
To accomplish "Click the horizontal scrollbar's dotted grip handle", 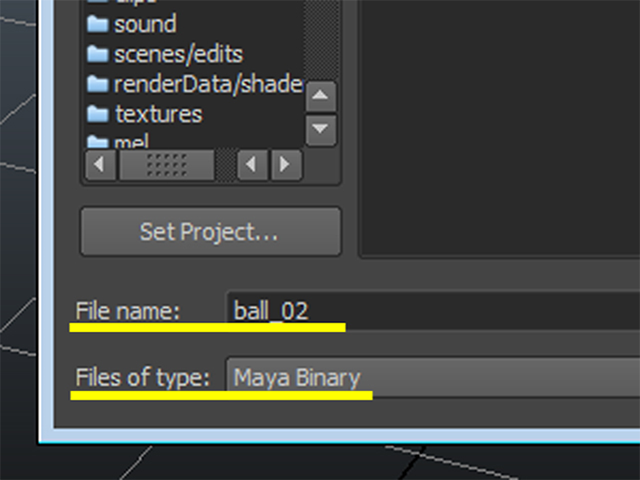I will (x=167, y=165).
